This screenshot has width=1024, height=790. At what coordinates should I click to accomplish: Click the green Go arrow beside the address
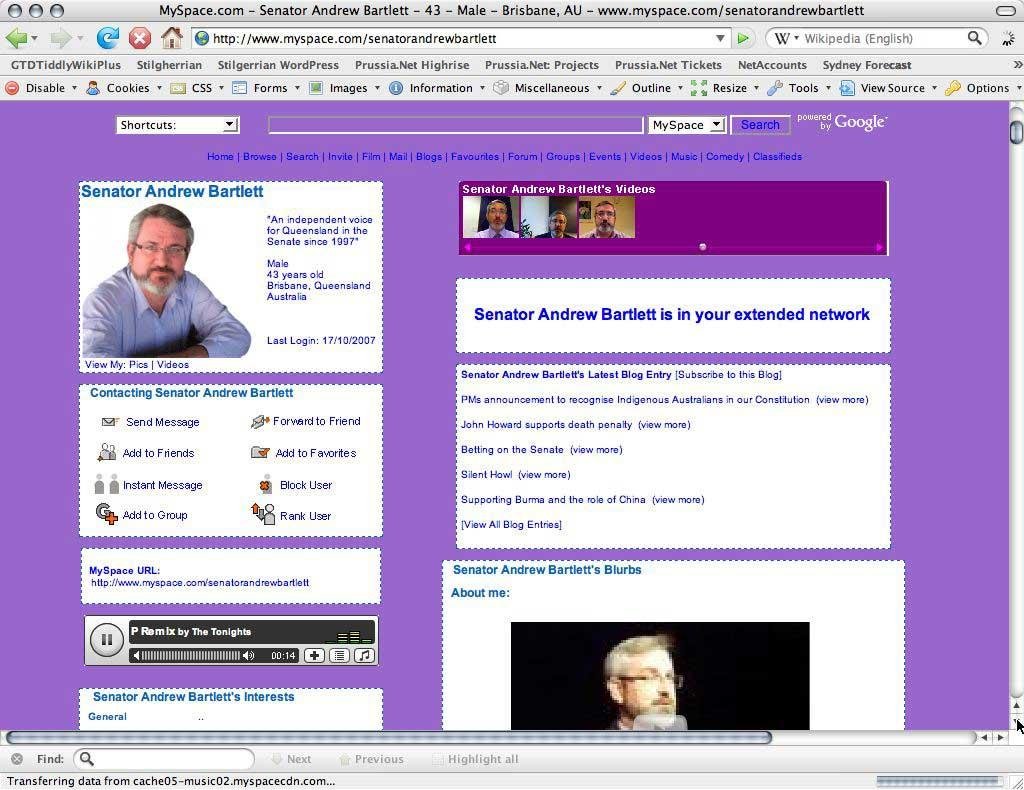pos(743,39)
